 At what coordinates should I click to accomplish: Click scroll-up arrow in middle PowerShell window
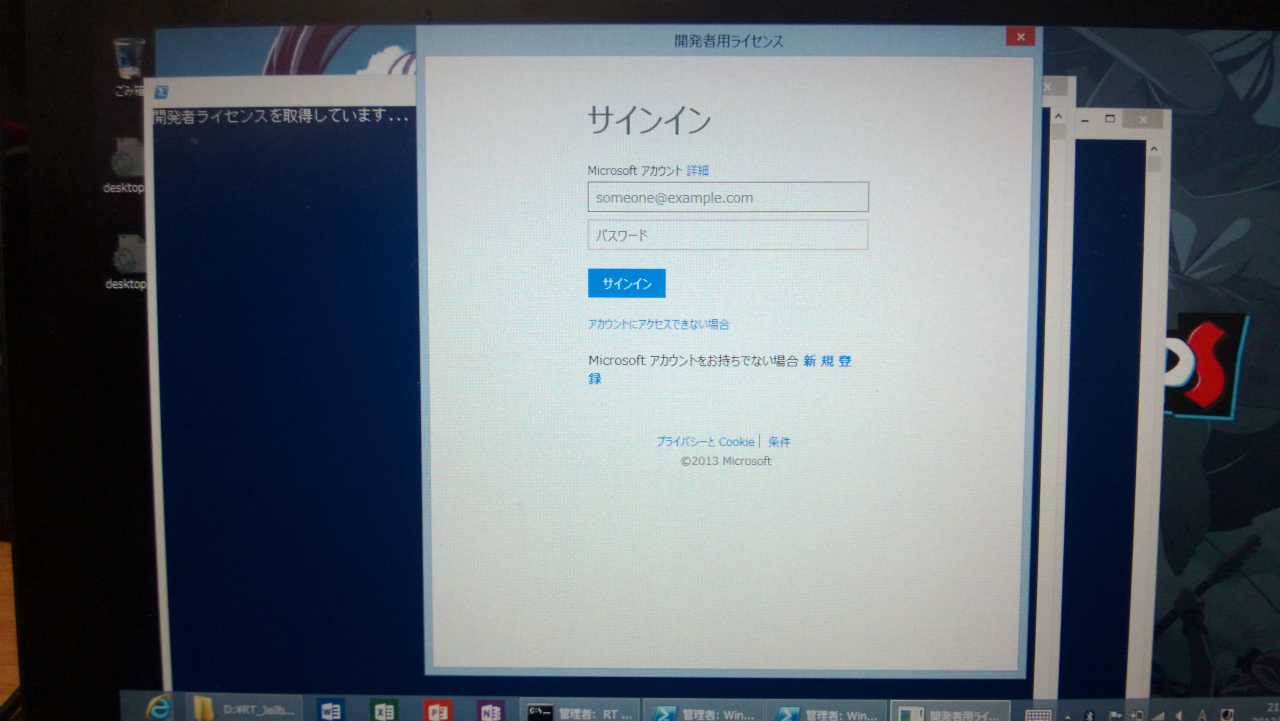(x=1058, y=116)
